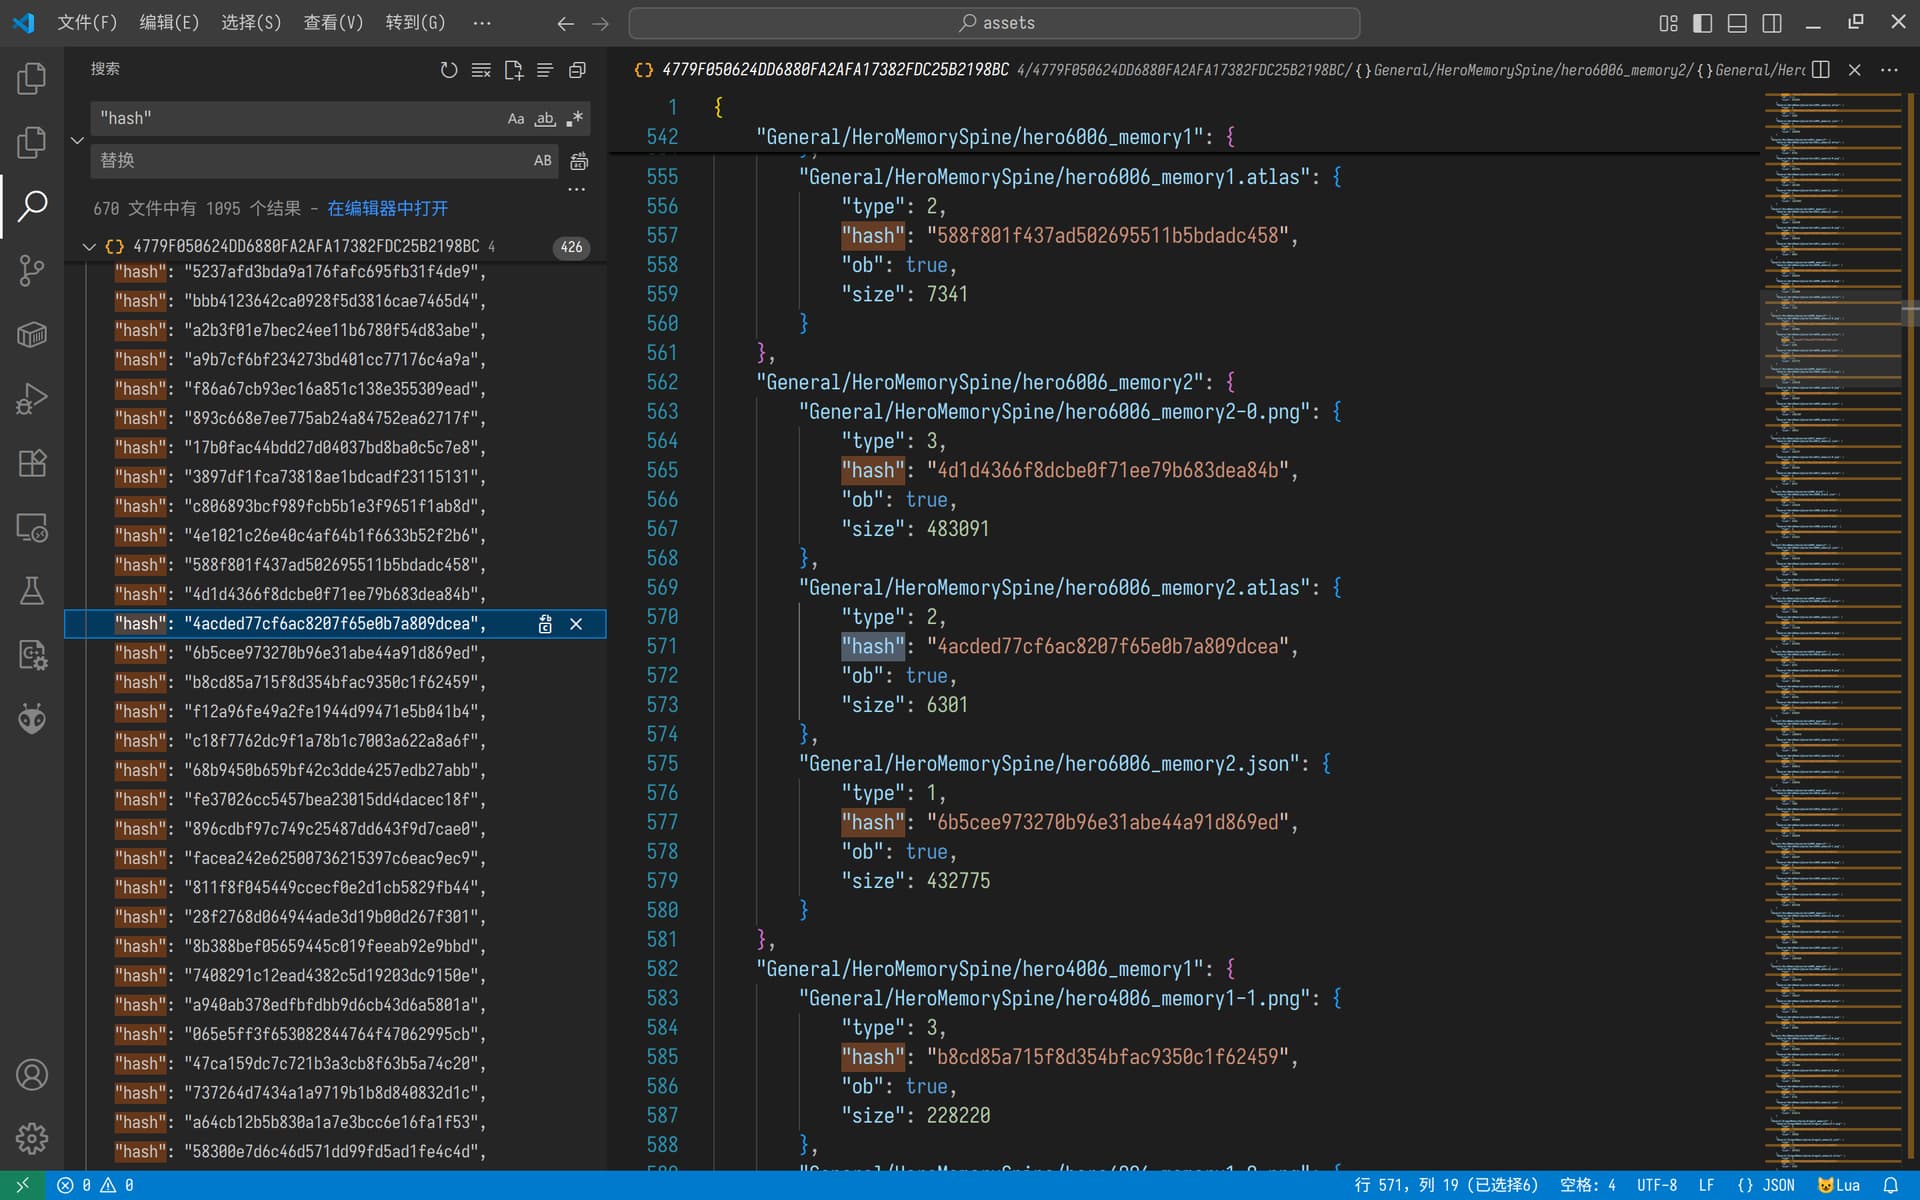This screenshot has height=1200, width=1920.
Task: Click the editor minimap slider region
Action: pos(1832,340)
